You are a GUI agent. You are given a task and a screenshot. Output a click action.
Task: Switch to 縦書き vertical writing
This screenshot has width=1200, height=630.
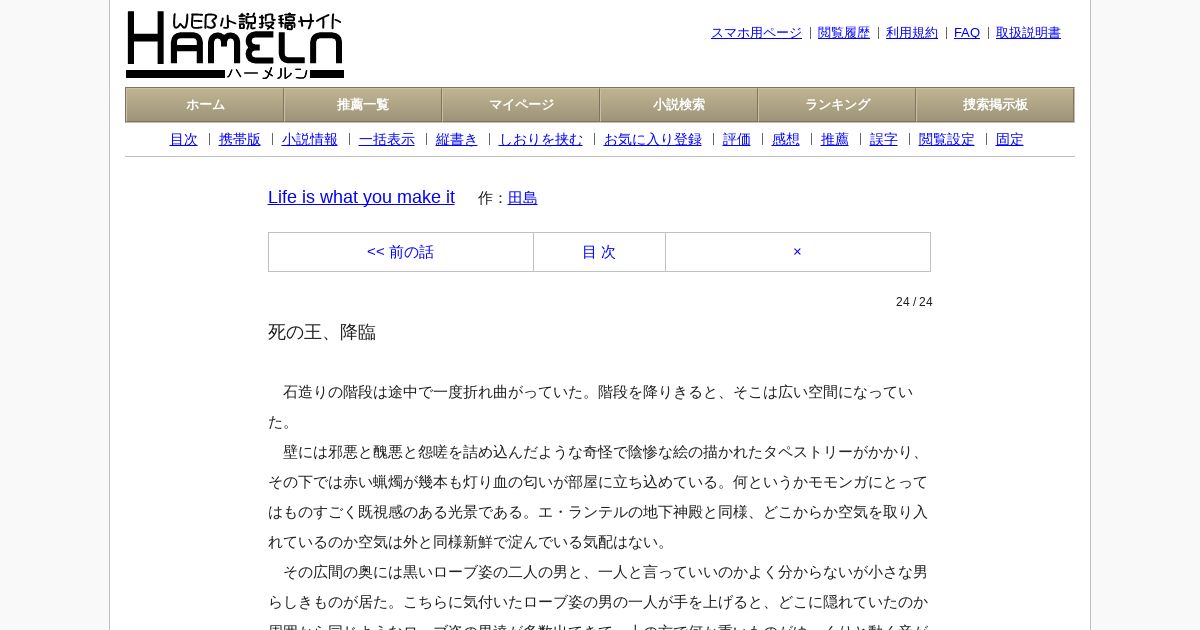457,140
